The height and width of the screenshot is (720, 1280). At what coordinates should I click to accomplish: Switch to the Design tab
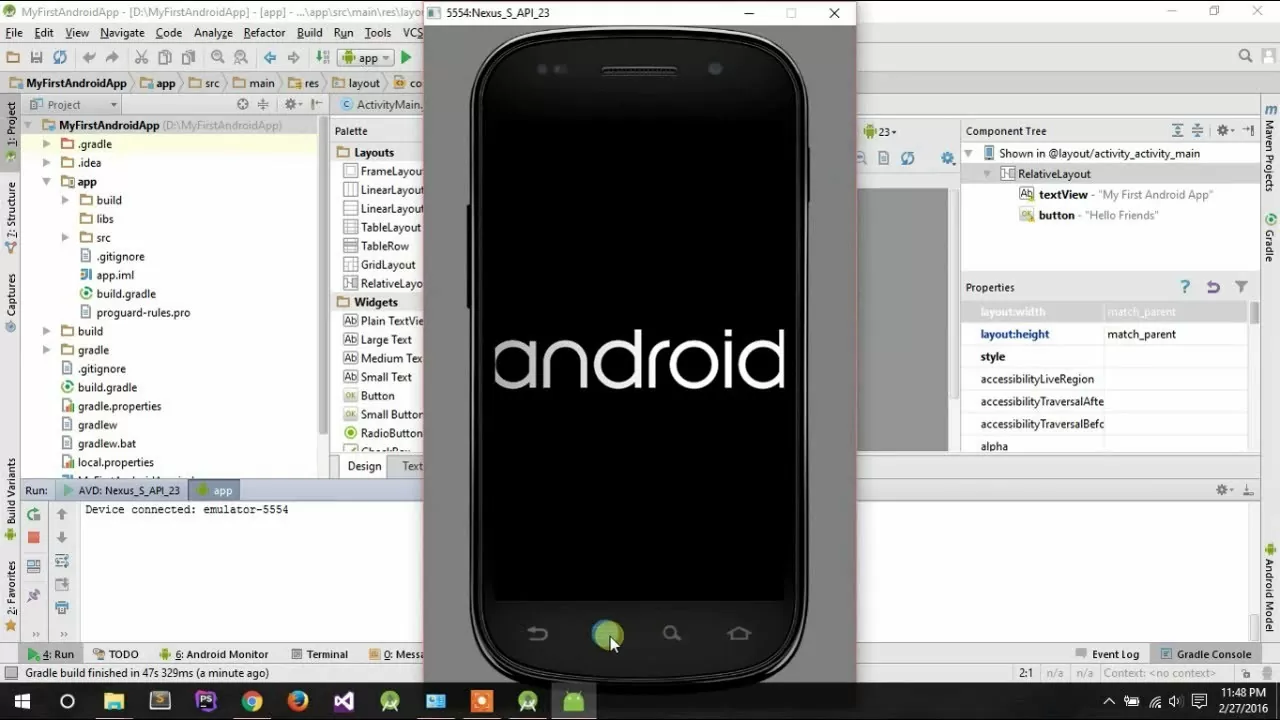click(364, 466)
